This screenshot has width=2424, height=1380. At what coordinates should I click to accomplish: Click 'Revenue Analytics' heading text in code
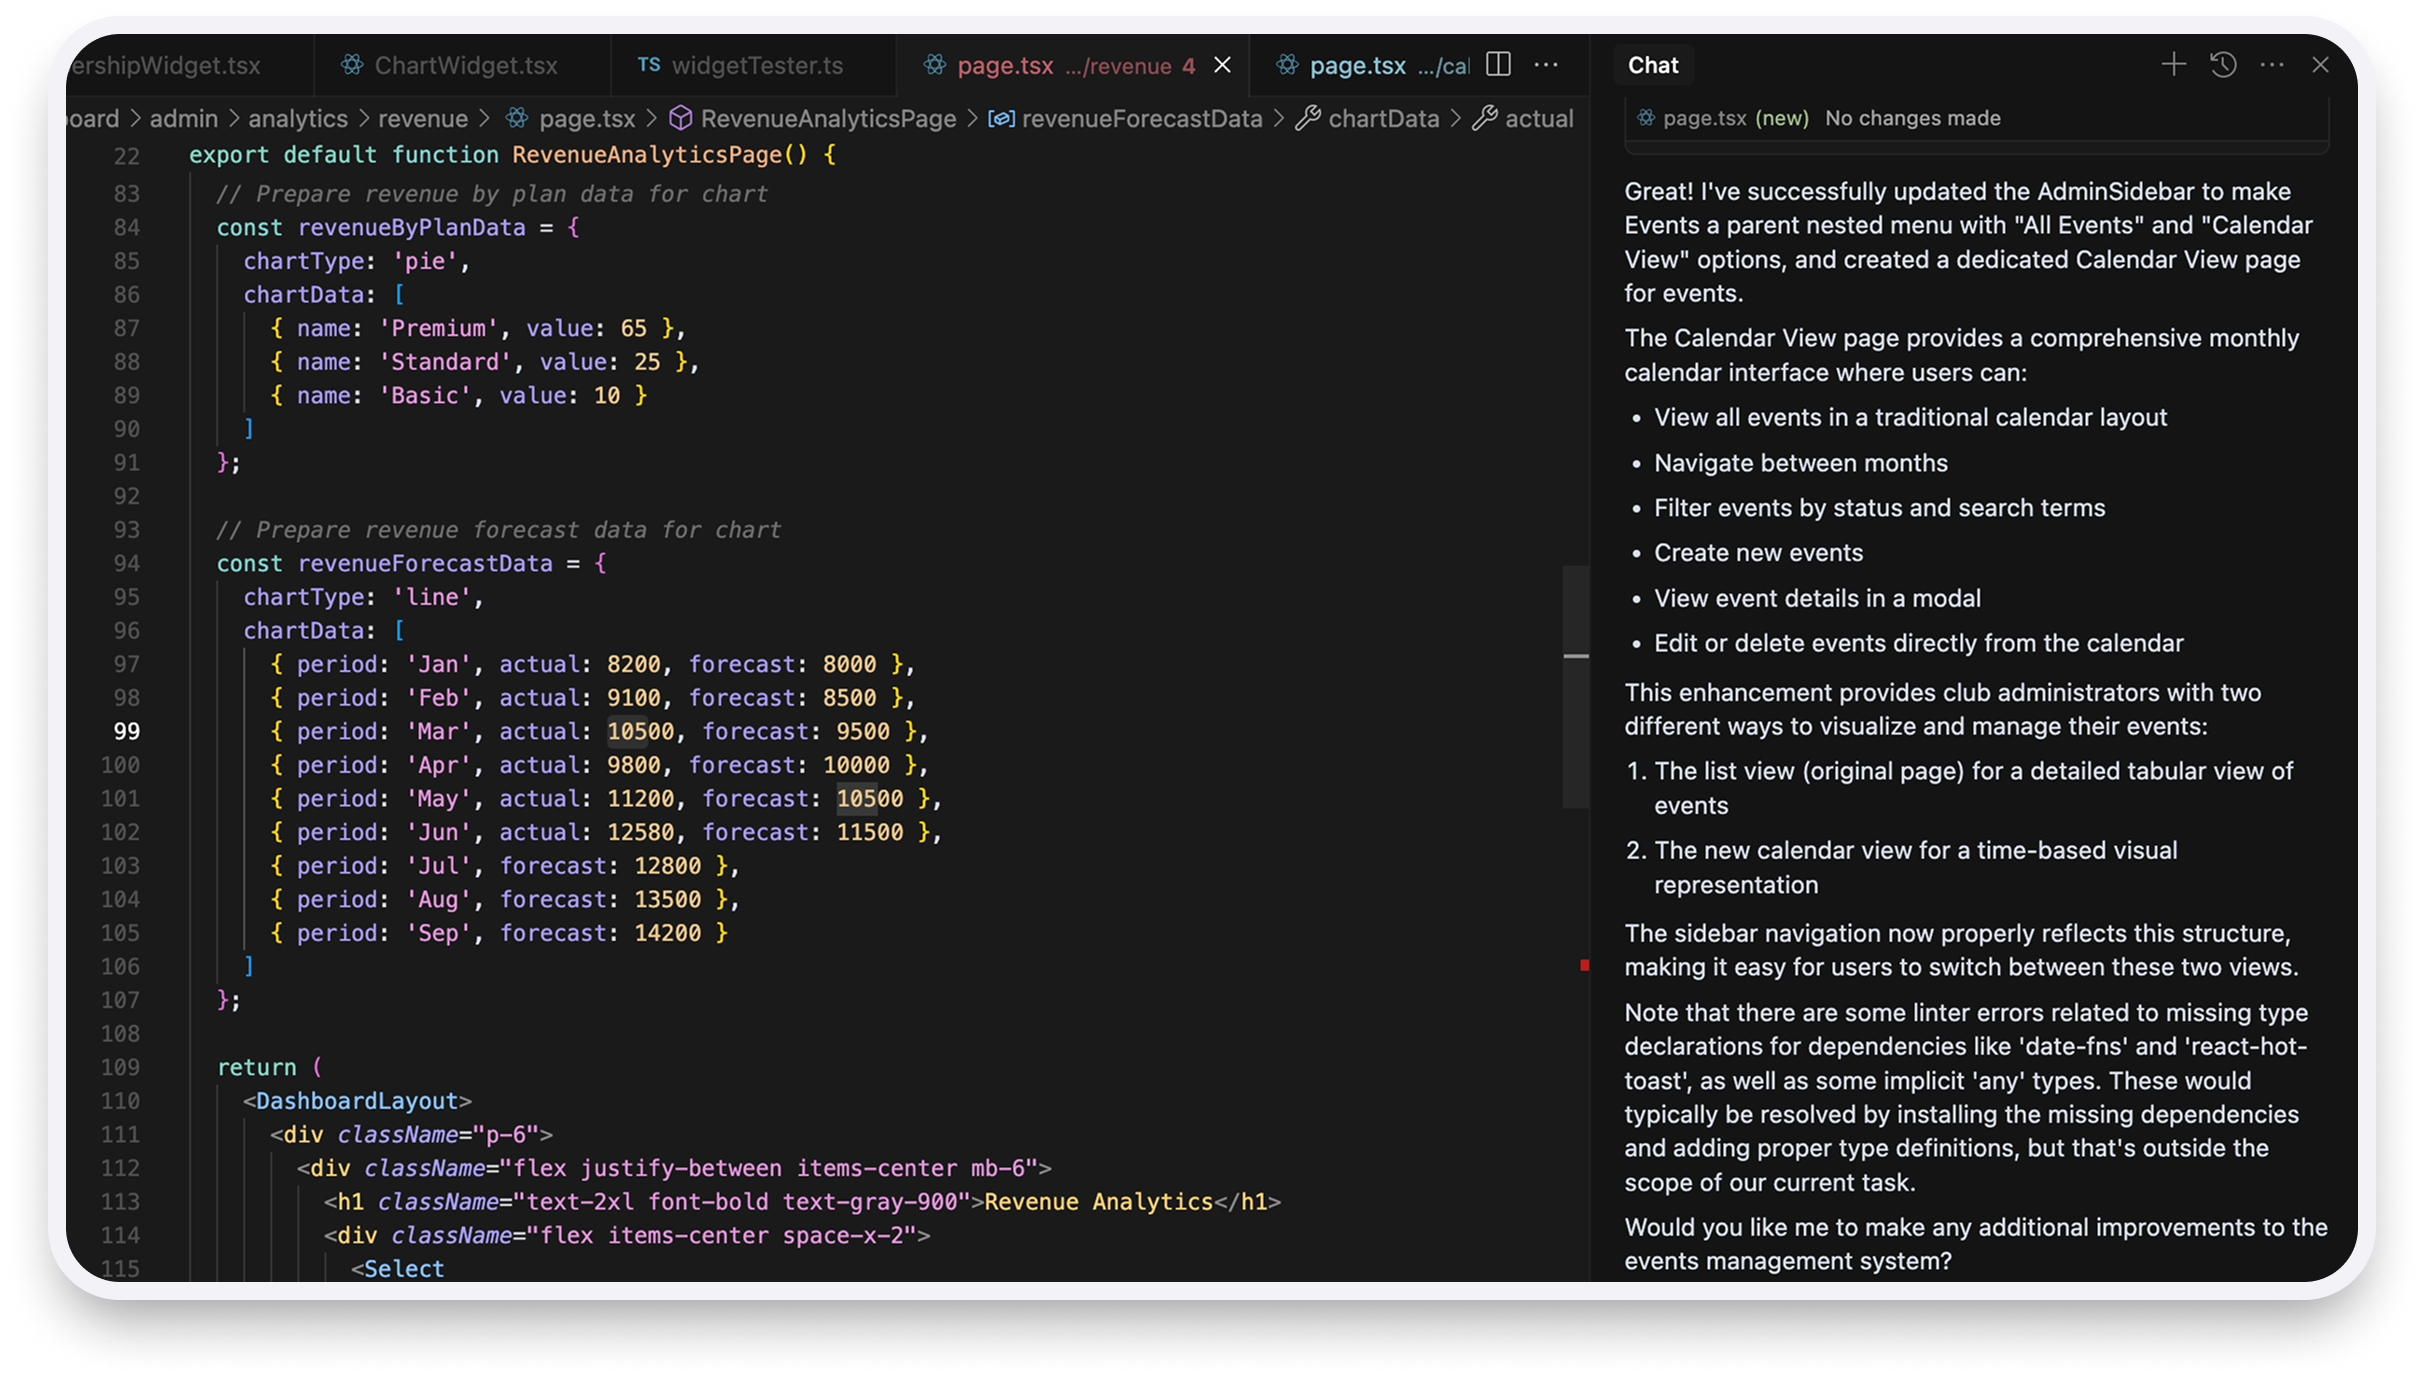point(1099,1201)
